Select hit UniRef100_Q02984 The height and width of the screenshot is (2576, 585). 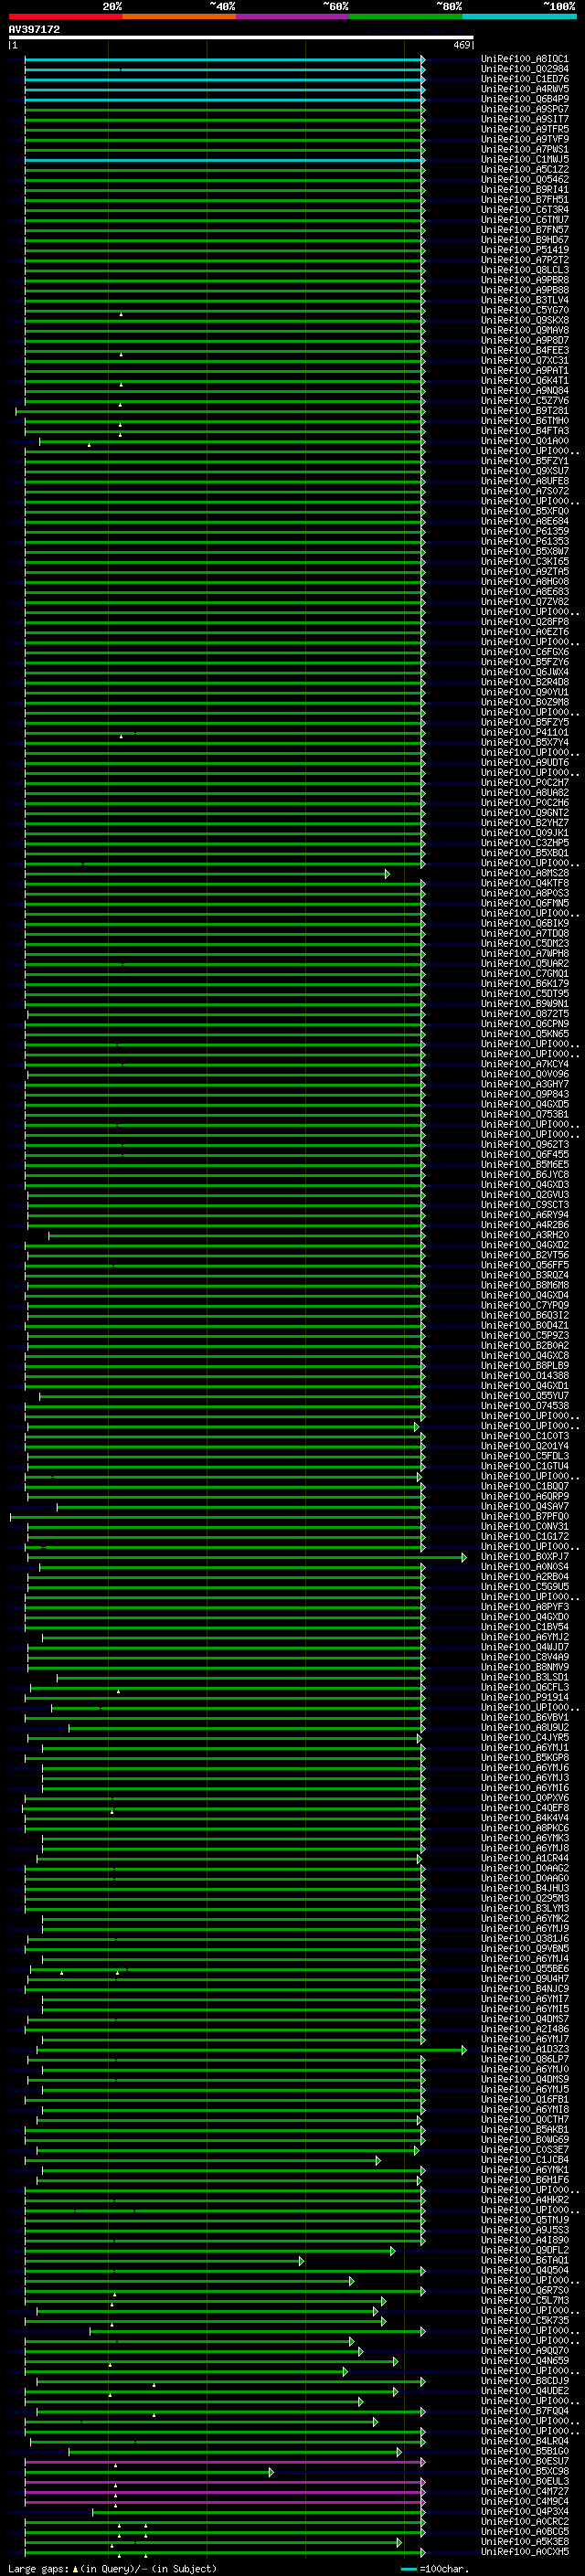click(x=225, y=70)
